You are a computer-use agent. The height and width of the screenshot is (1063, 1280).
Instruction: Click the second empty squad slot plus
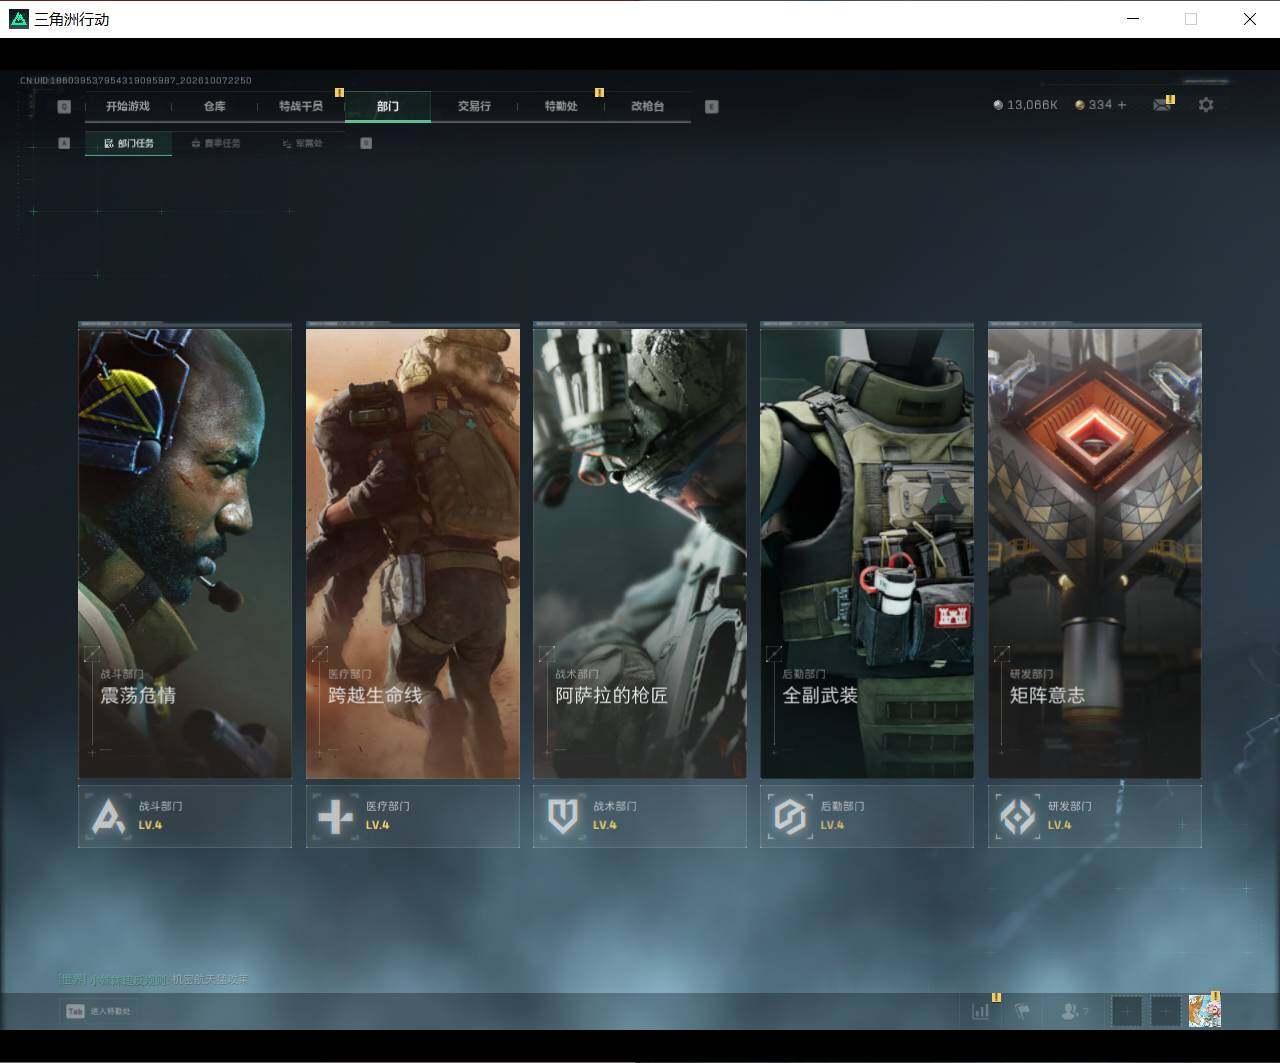click(x=1165, y=1011)
